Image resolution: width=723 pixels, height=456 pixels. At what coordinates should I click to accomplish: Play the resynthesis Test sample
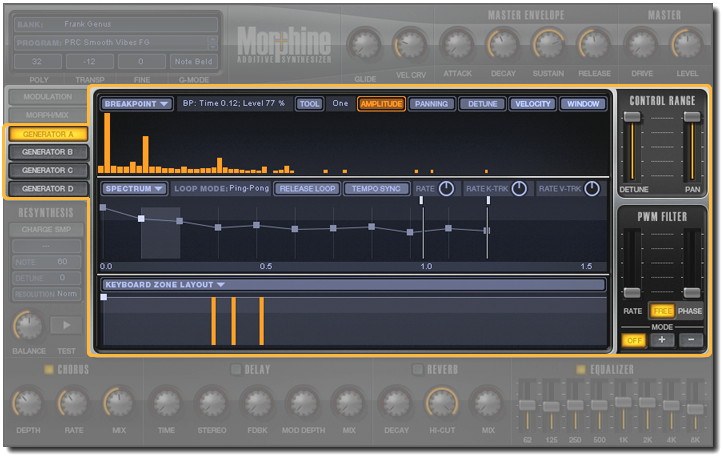tap(66, 326)
